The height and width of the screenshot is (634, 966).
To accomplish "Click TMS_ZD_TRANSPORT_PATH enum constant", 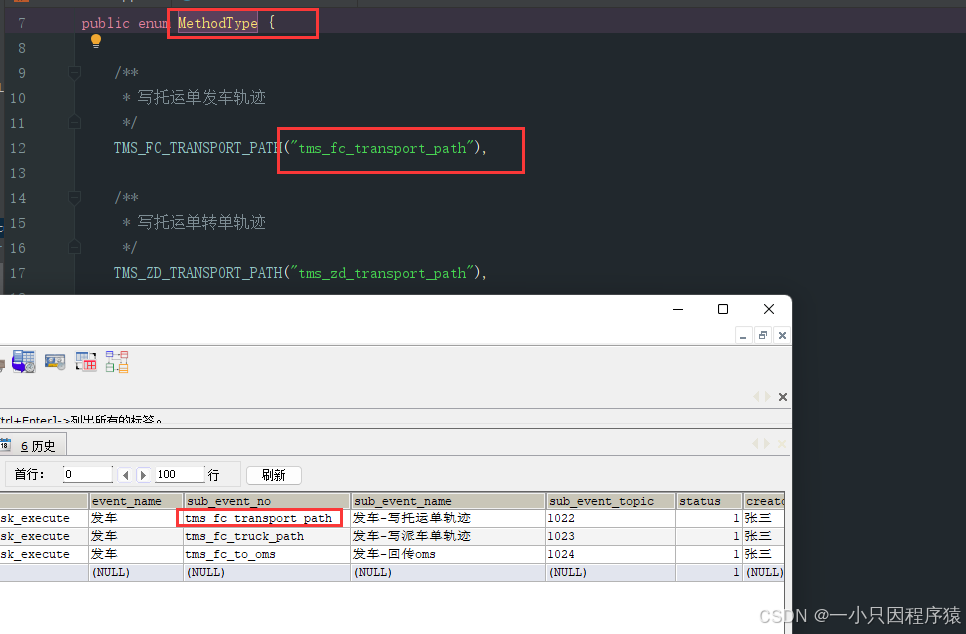I will pyautogui.click(x=198, y=273).
